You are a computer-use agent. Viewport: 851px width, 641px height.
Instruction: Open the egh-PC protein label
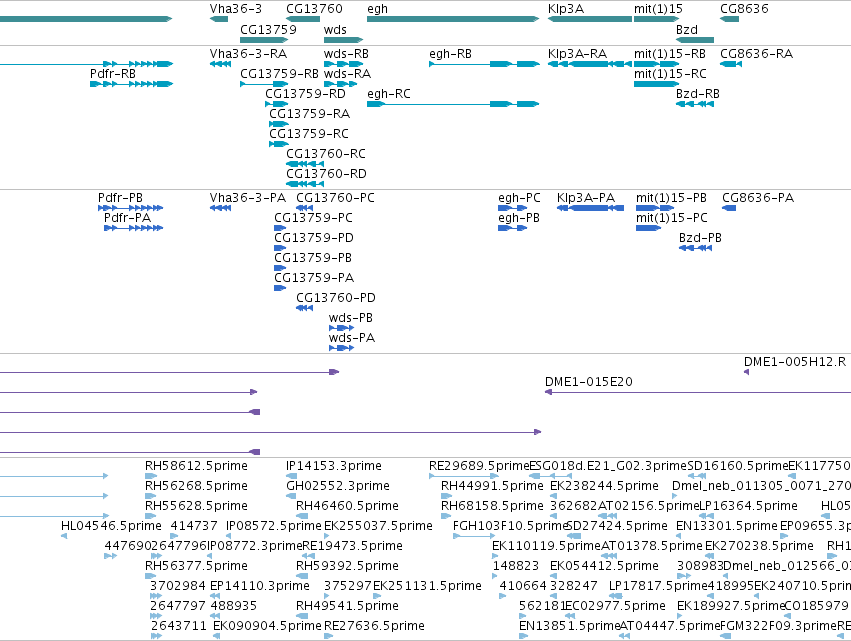[x=519, y=198]
